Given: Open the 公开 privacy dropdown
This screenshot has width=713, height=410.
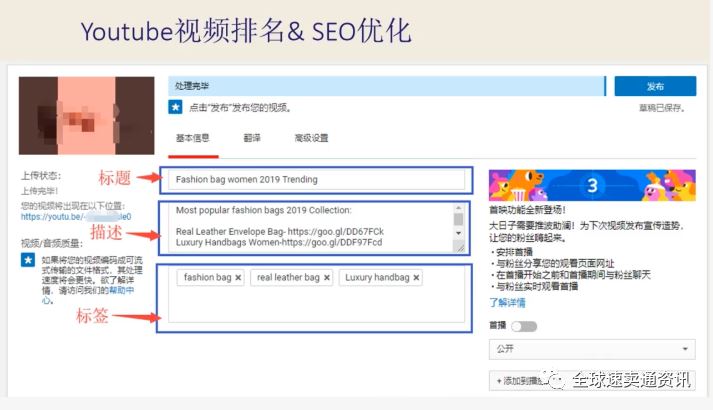Looking at the screenshot, I should pyautogui.click(x=592, y=349).
